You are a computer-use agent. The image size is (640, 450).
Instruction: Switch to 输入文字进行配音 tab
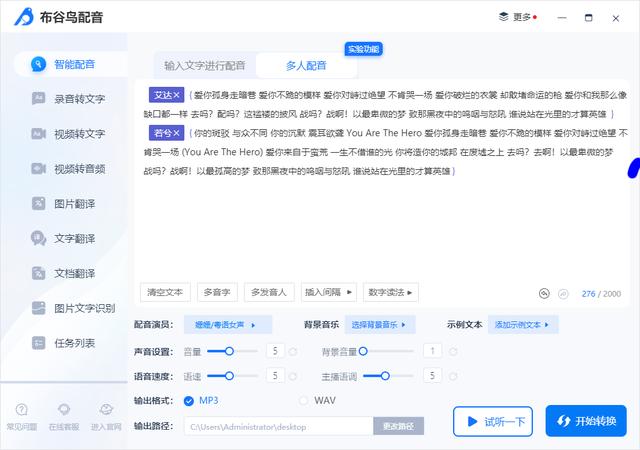[x=205, y=65]
